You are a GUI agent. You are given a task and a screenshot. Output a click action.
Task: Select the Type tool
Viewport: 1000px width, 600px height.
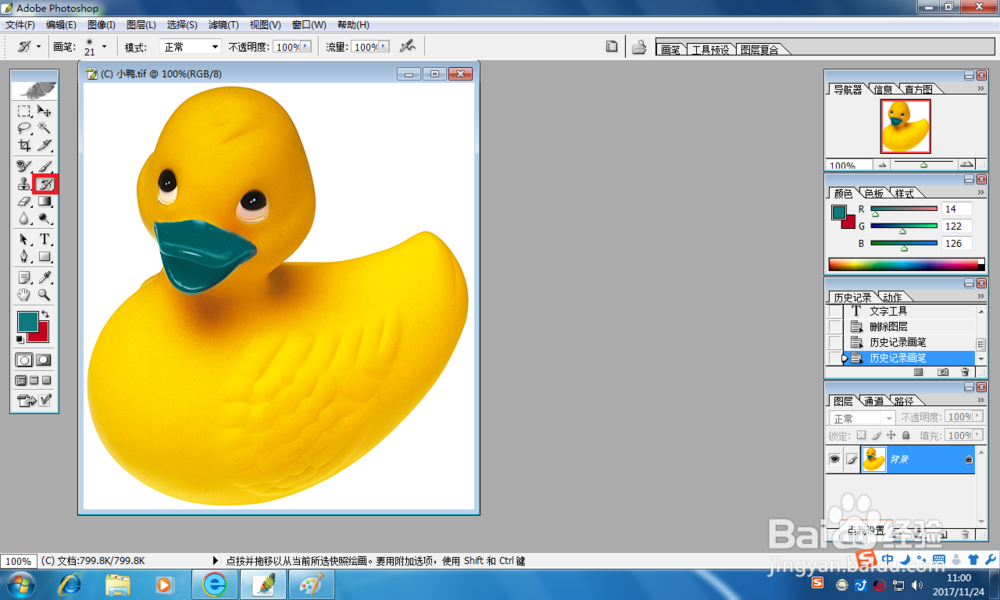click(x=45, y=240)
